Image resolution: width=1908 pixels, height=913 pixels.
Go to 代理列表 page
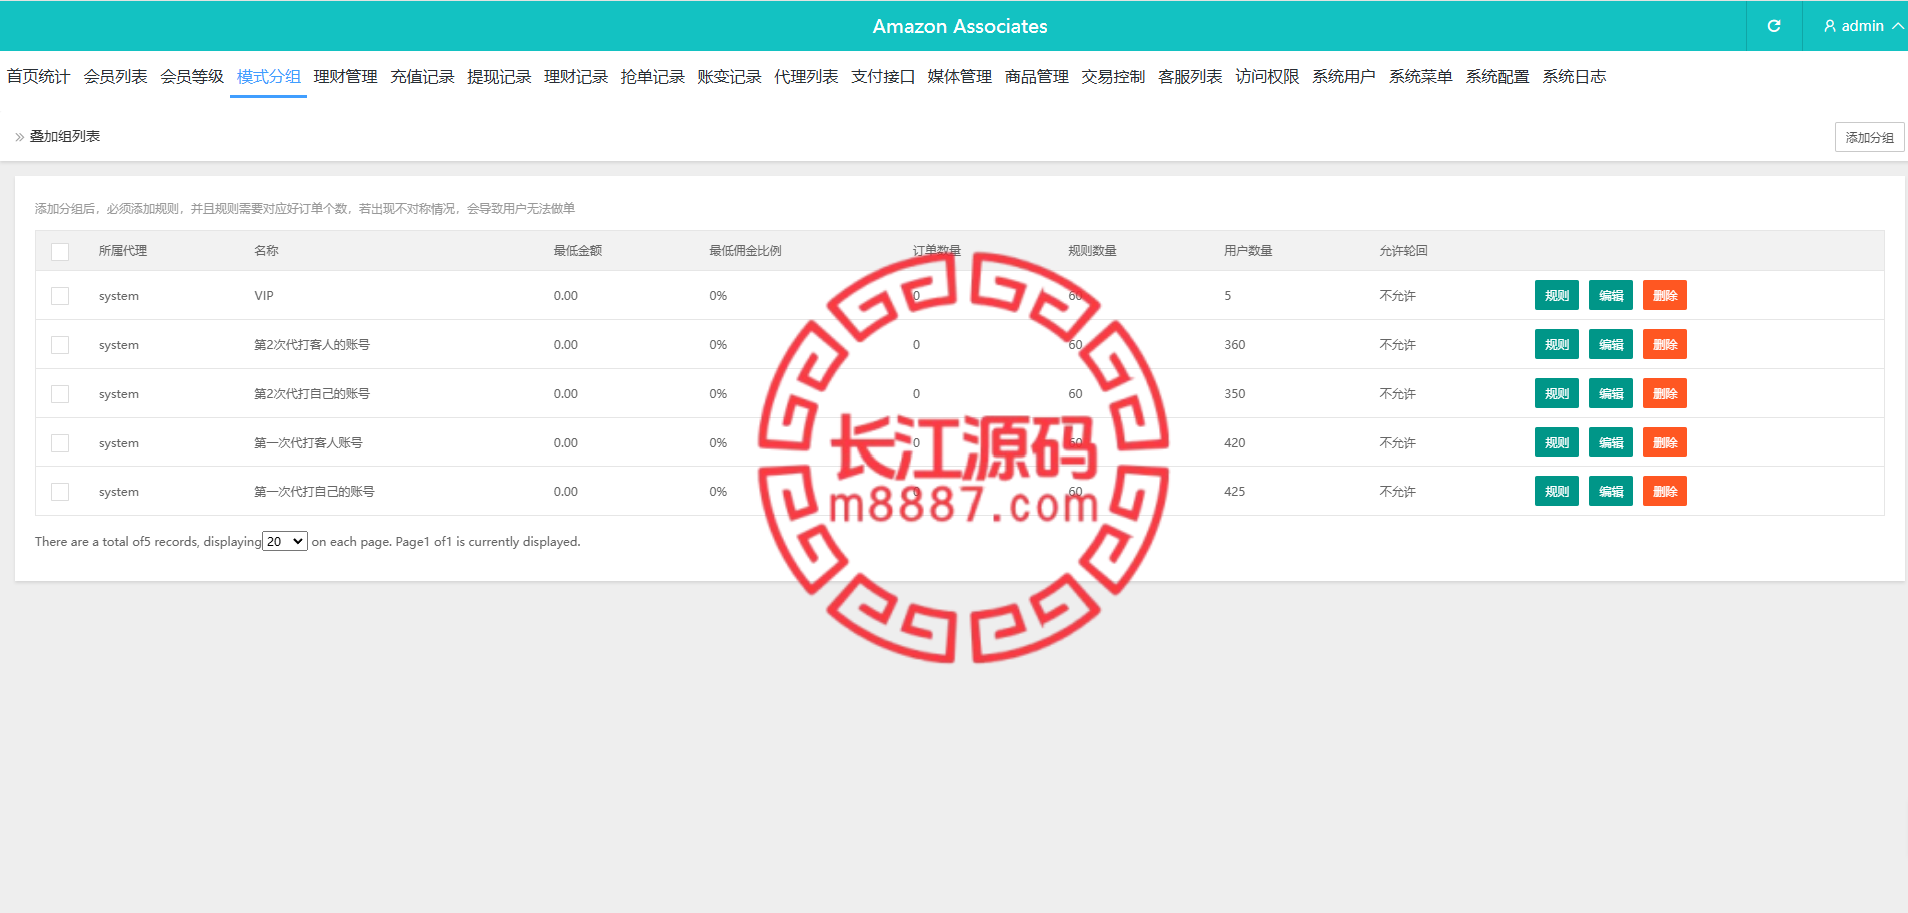click(806, 76)
